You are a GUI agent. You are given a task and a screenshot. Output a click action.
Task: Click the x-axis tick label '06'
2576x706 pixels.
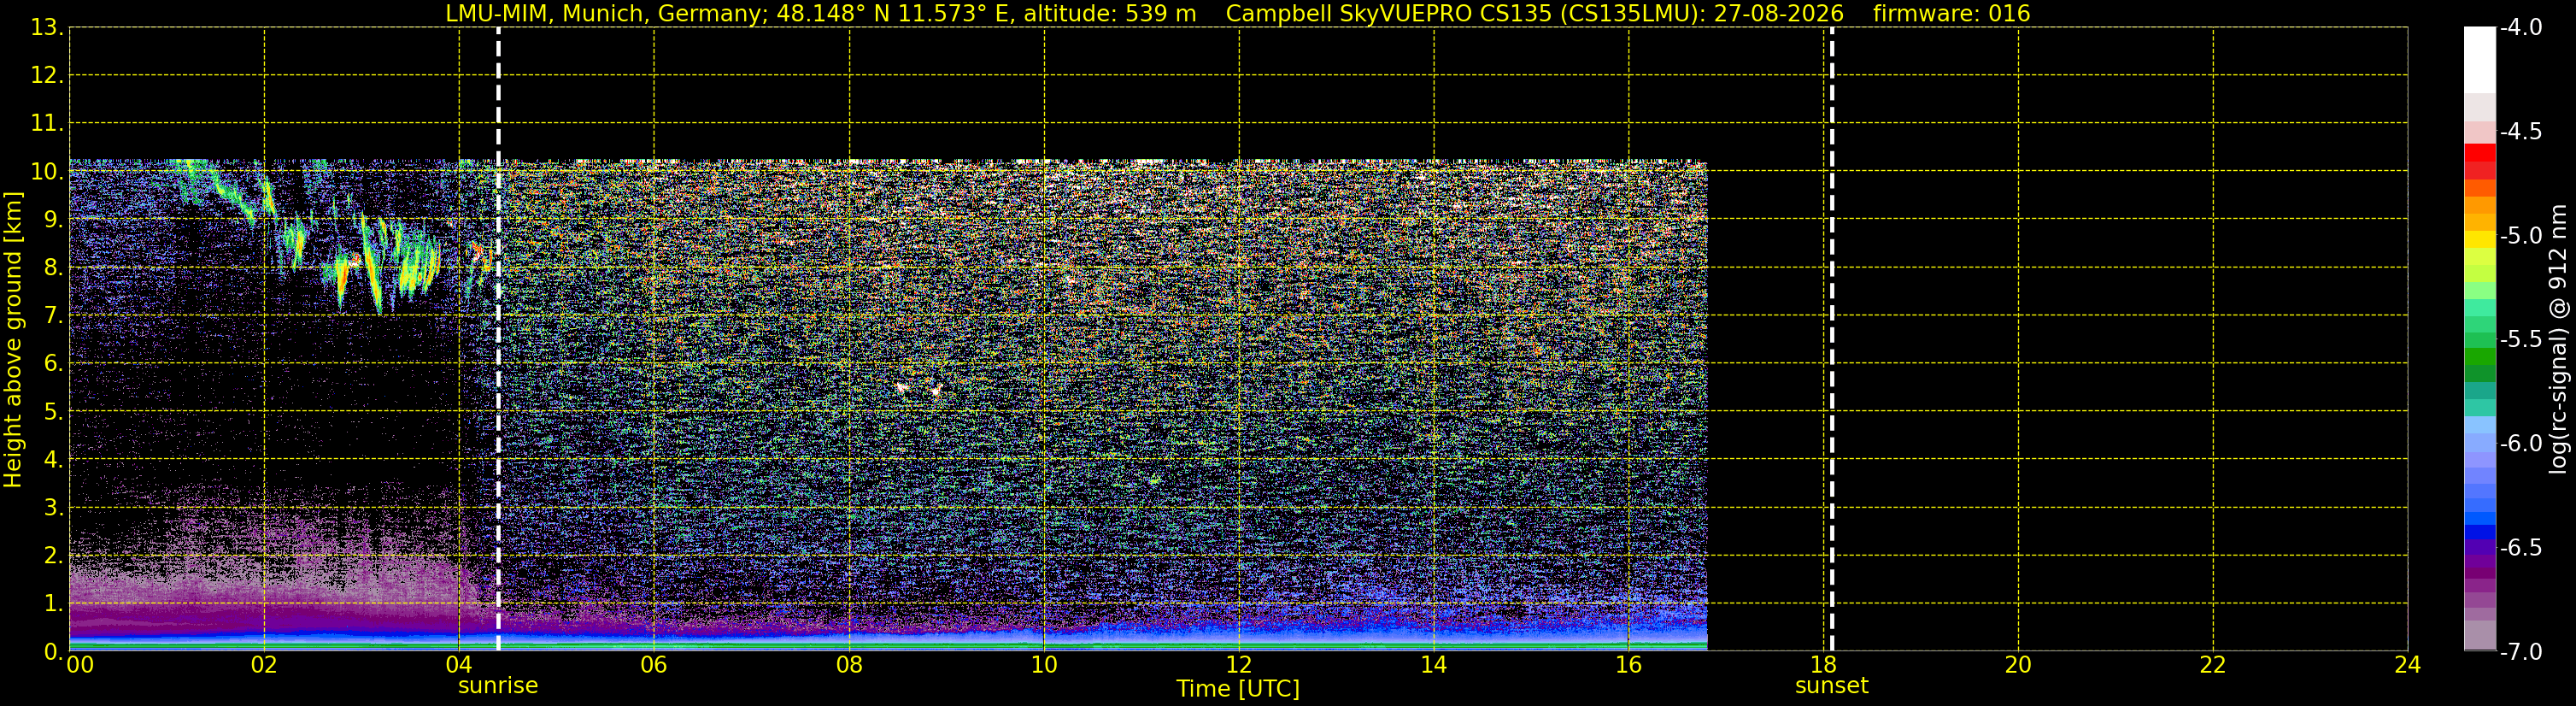(654, 665)
